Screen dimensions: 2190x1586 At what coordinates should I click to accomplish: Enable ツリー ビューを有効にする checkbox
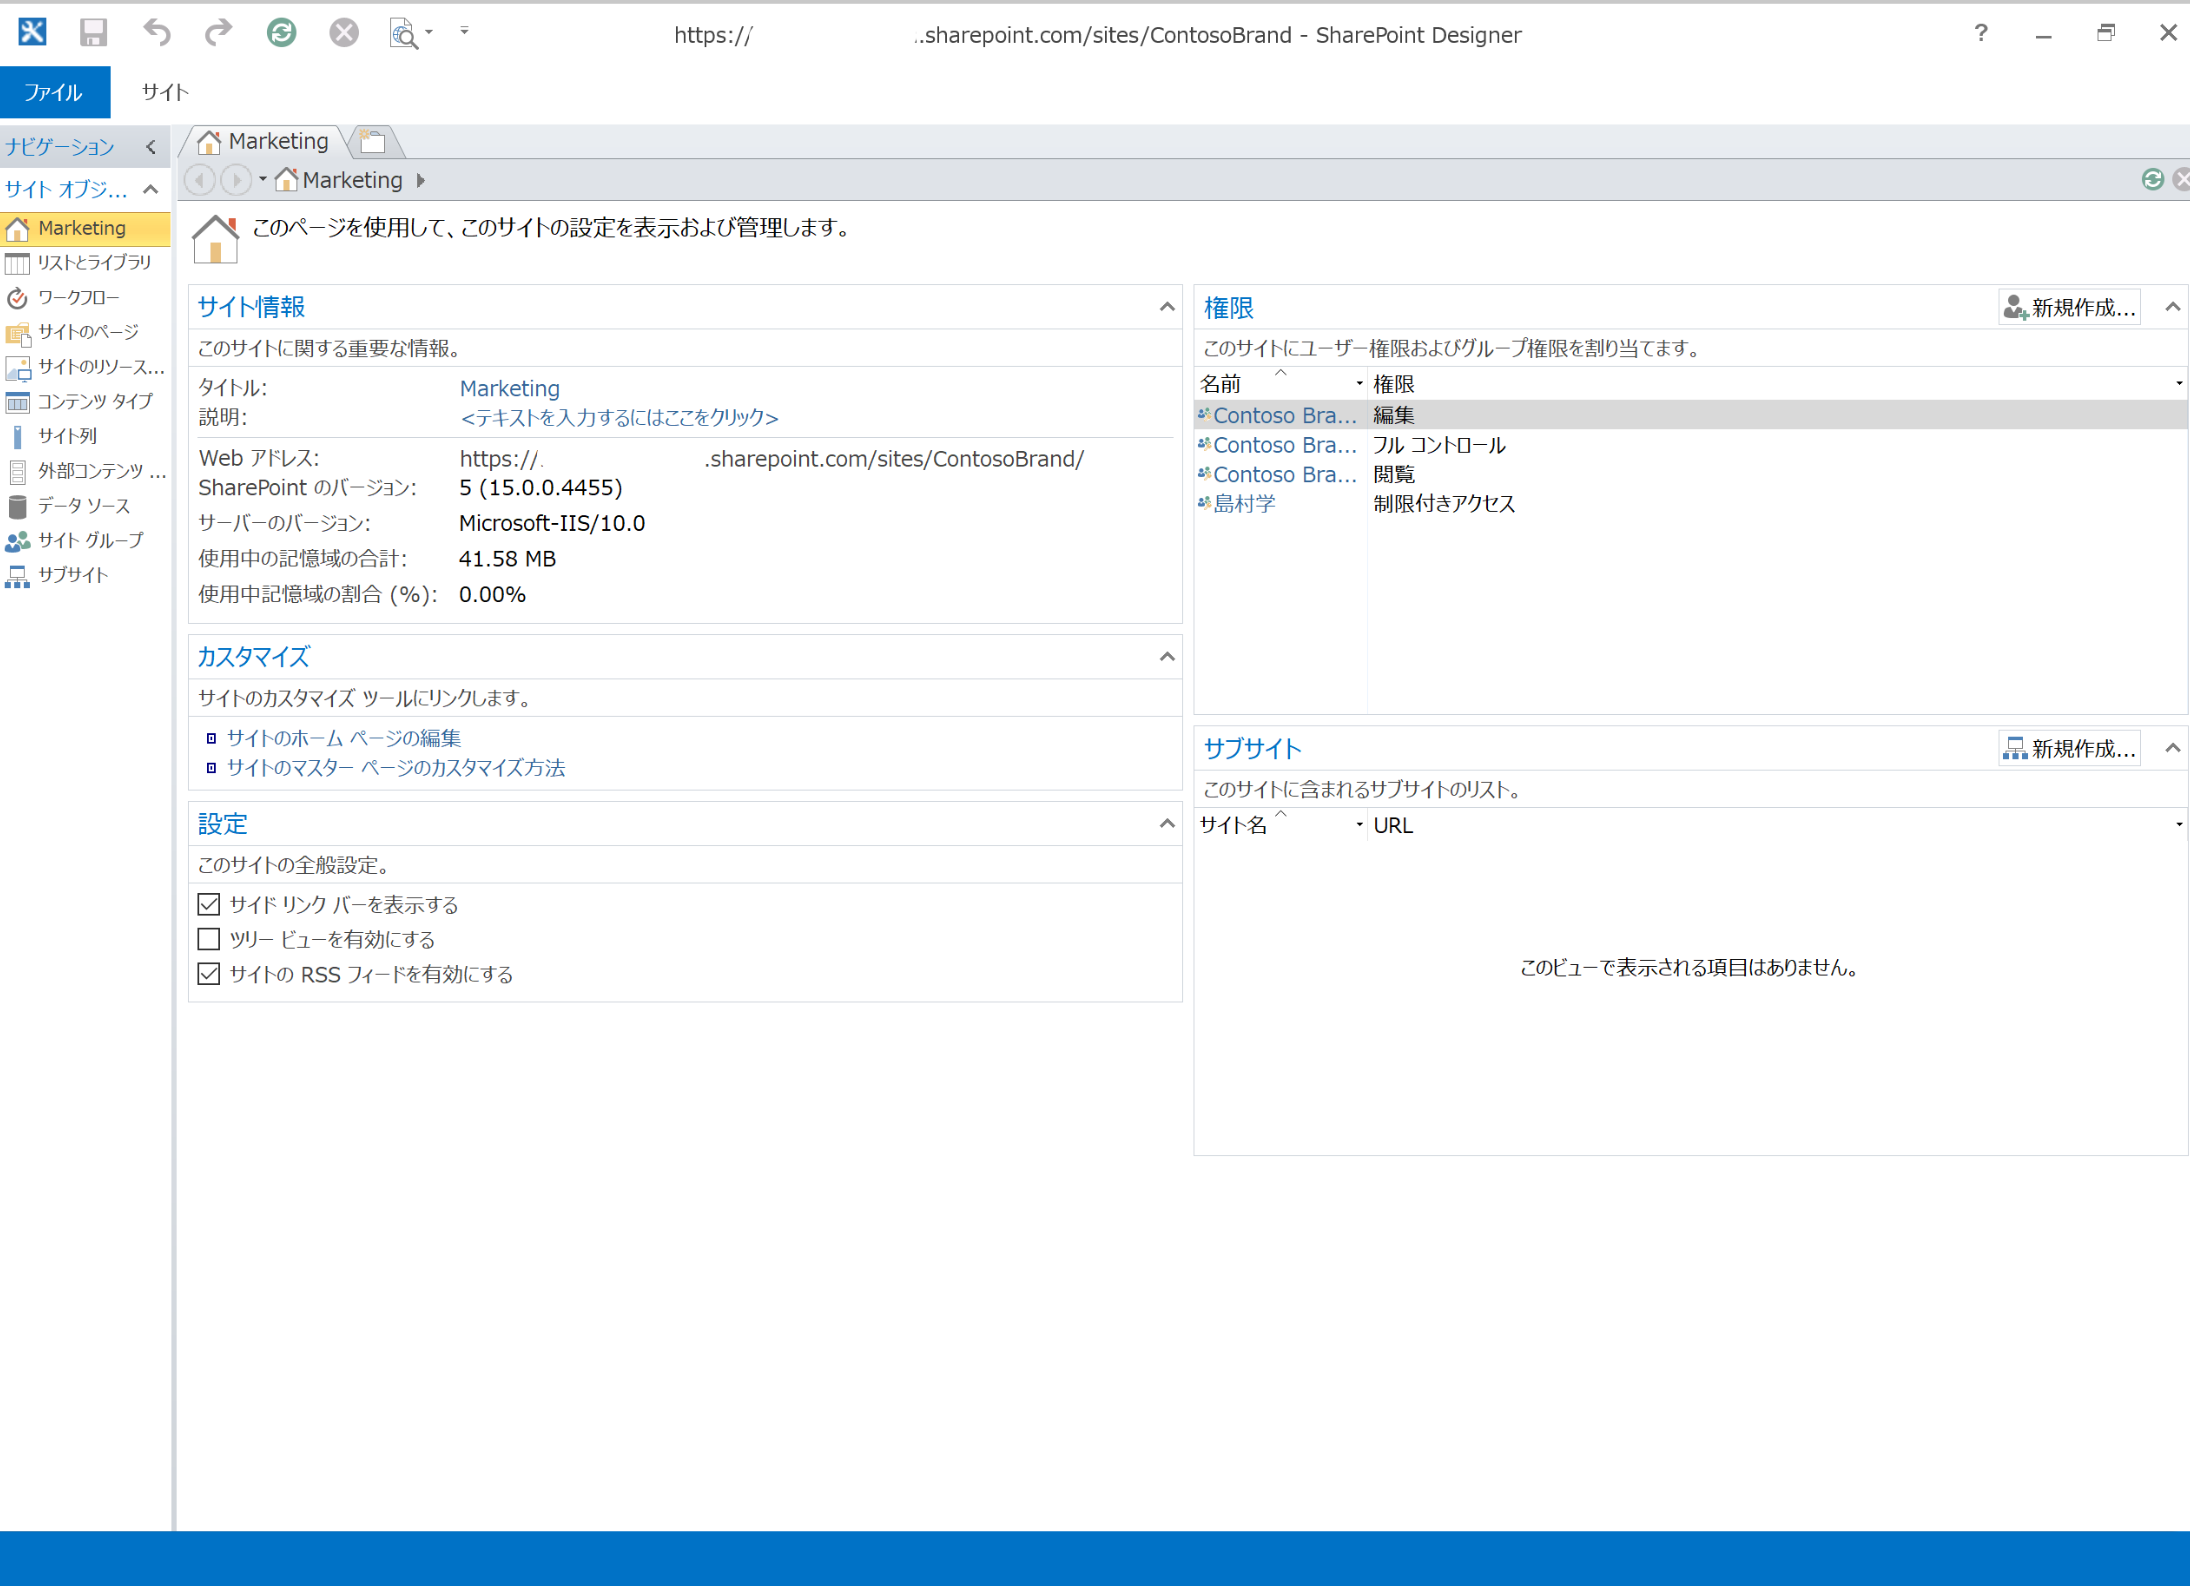pyautogui.click(x=209, y=939)
